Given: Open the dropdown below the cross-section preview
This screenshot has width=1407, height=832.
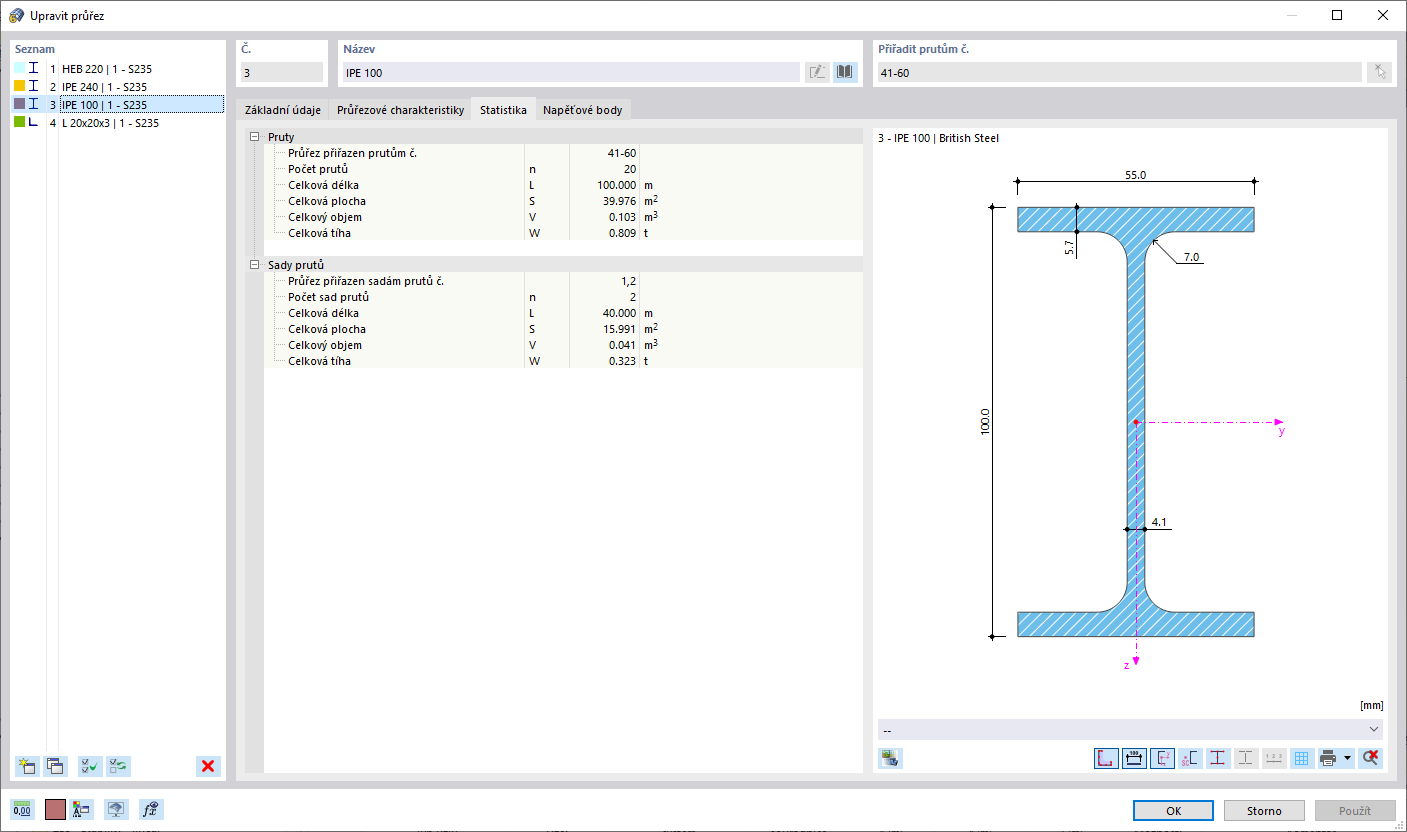Looking at the screenshot, I should (1130, 730).
